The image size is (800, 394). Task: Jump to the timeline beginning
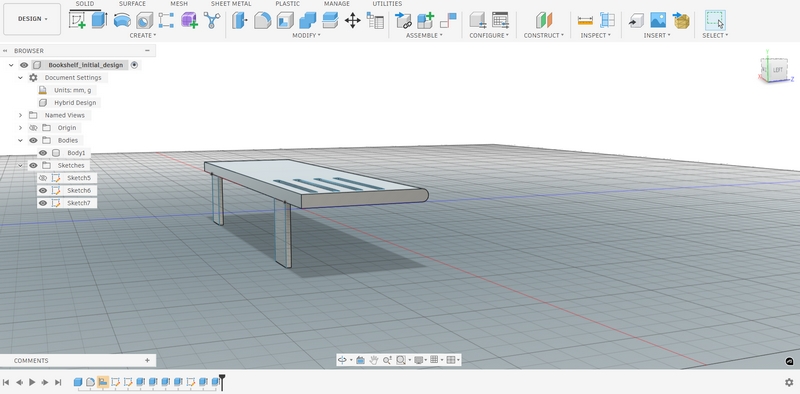[6, 382]
